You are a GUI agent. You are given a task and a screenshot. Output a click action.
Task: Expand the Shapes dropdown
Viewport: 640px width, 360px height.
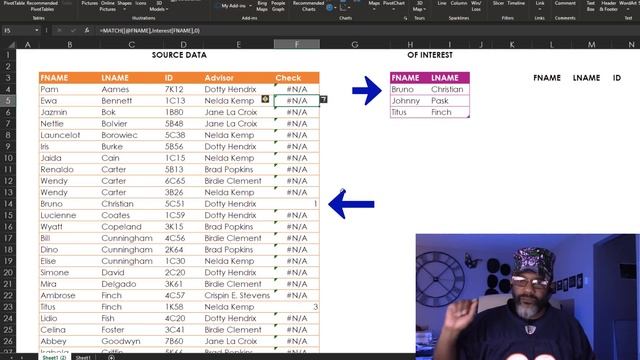(x=124, y=9)
